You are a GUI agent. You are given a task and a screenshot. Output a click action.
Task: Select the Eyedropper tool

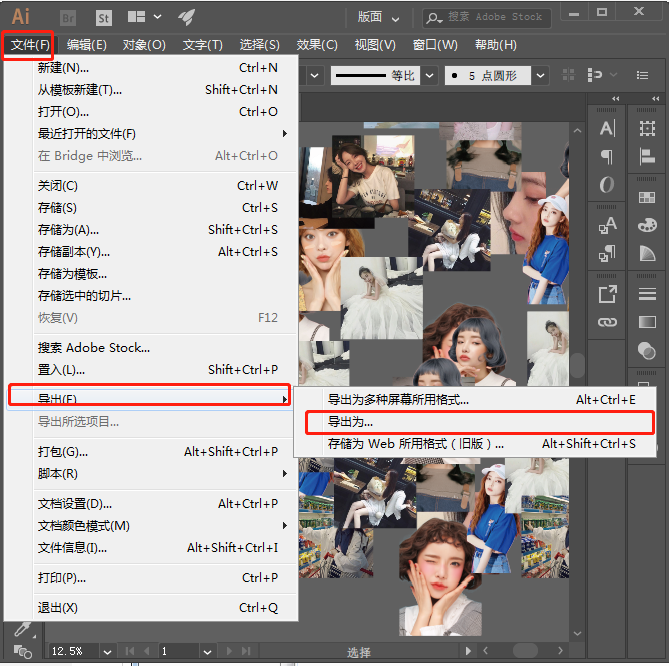(x=22, y=629)
